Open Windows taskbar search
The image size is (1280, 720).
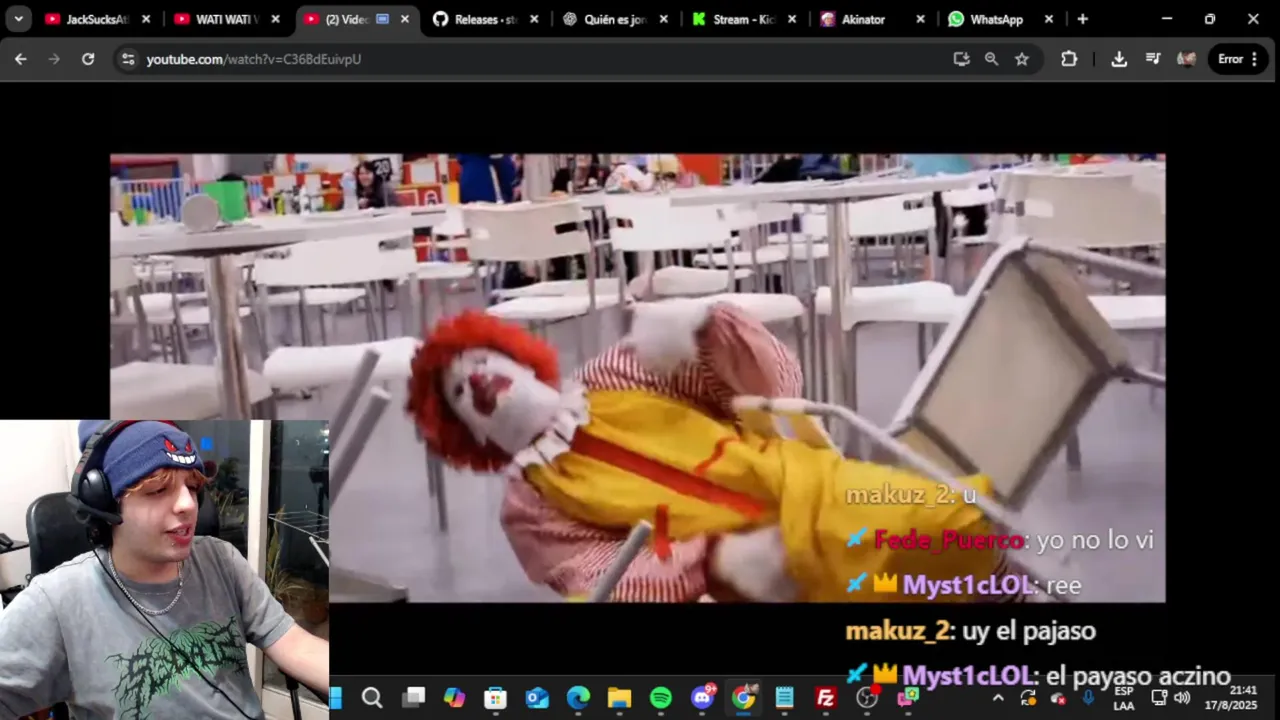point(372,698)
